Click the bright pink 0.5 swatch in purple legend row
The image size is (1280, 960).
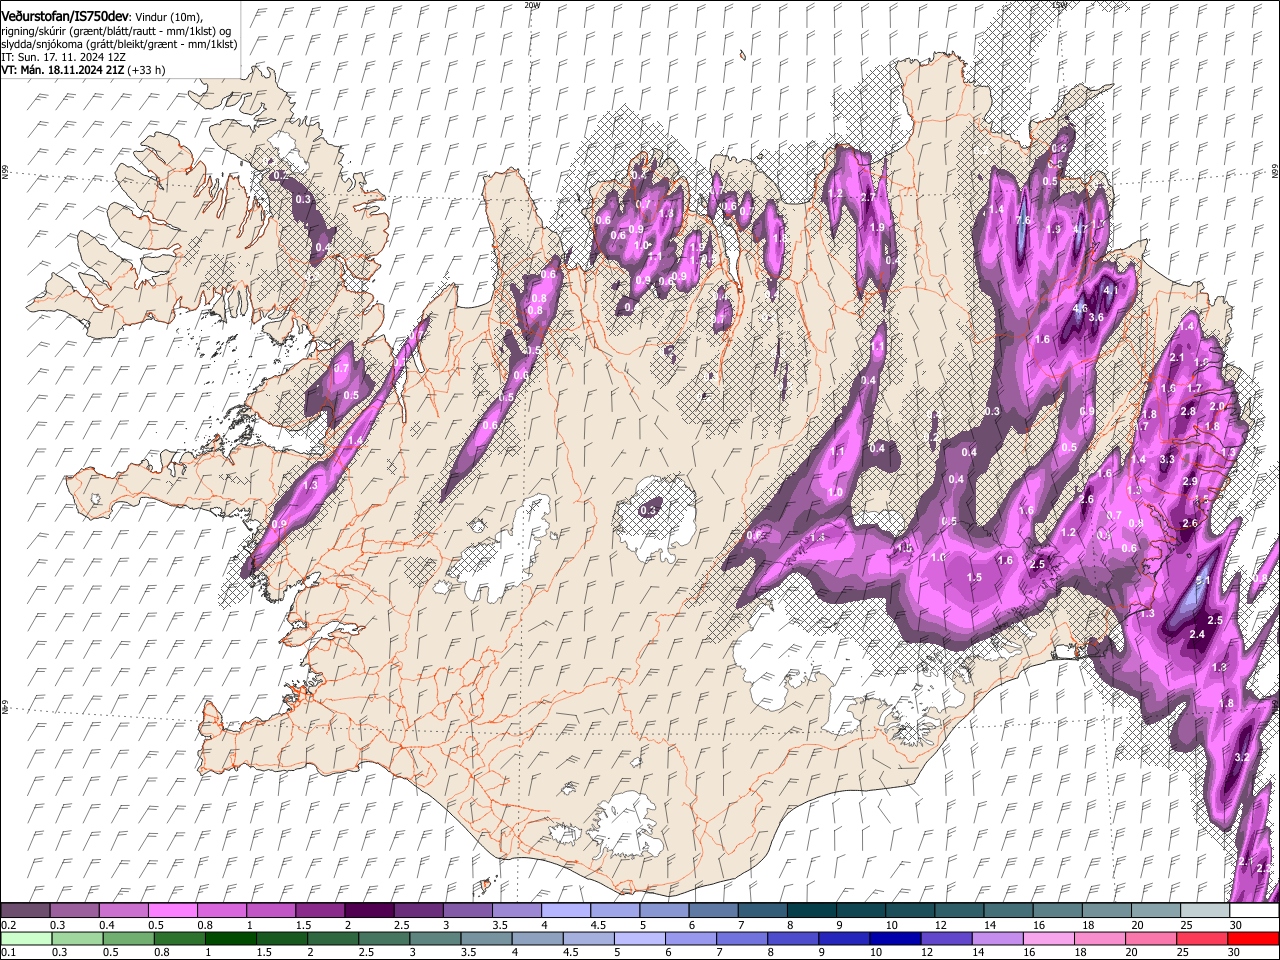(x=172, y=910)
